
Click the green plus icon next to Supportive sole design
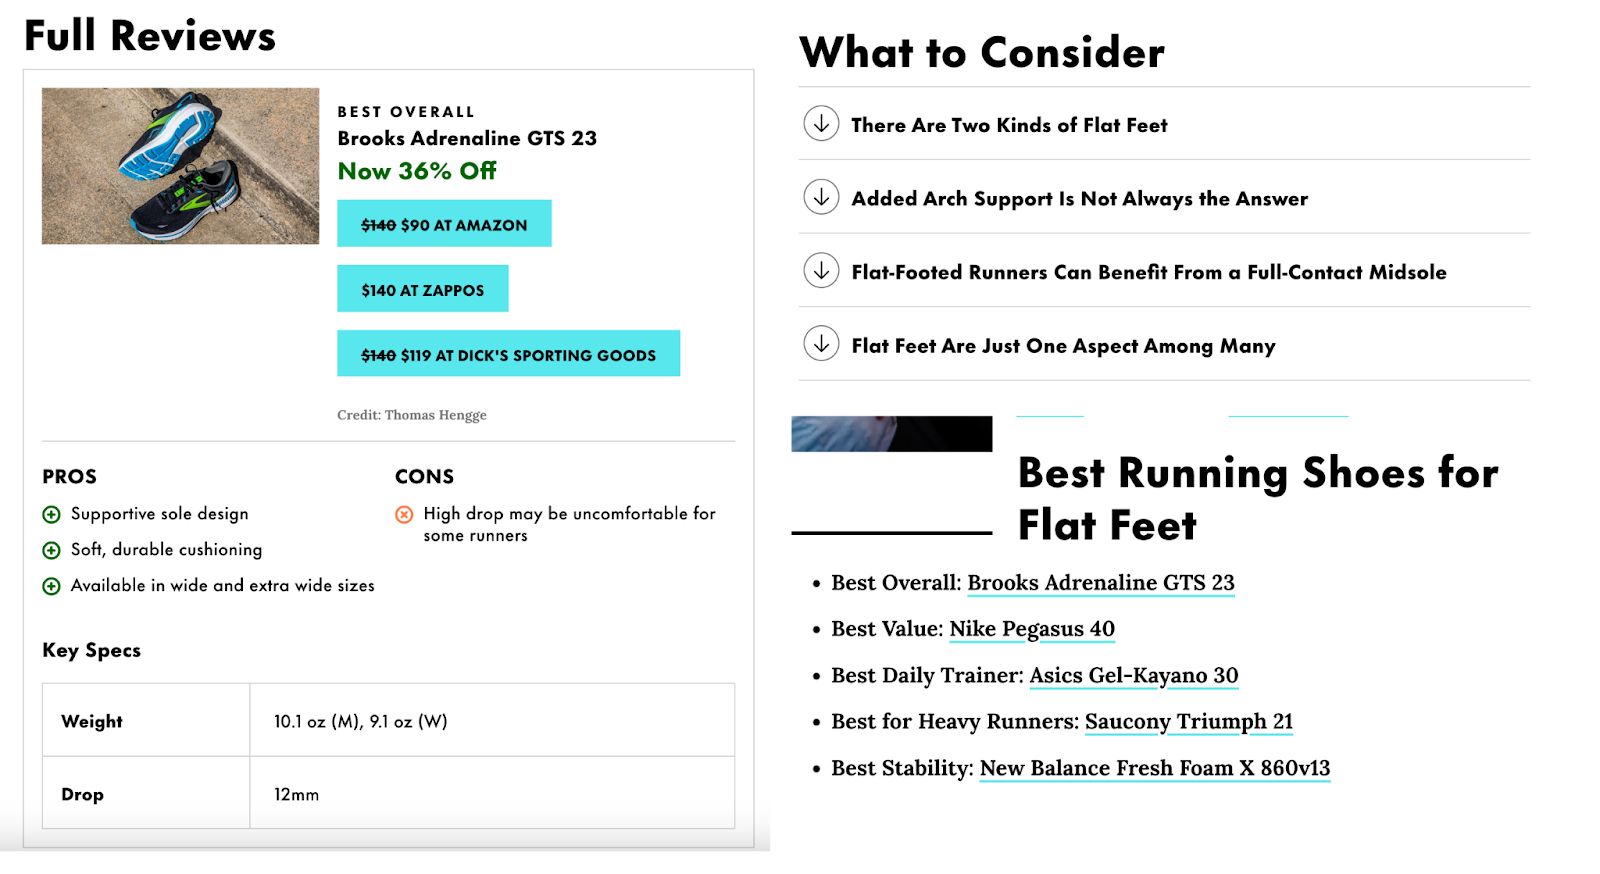pos(51,515)
